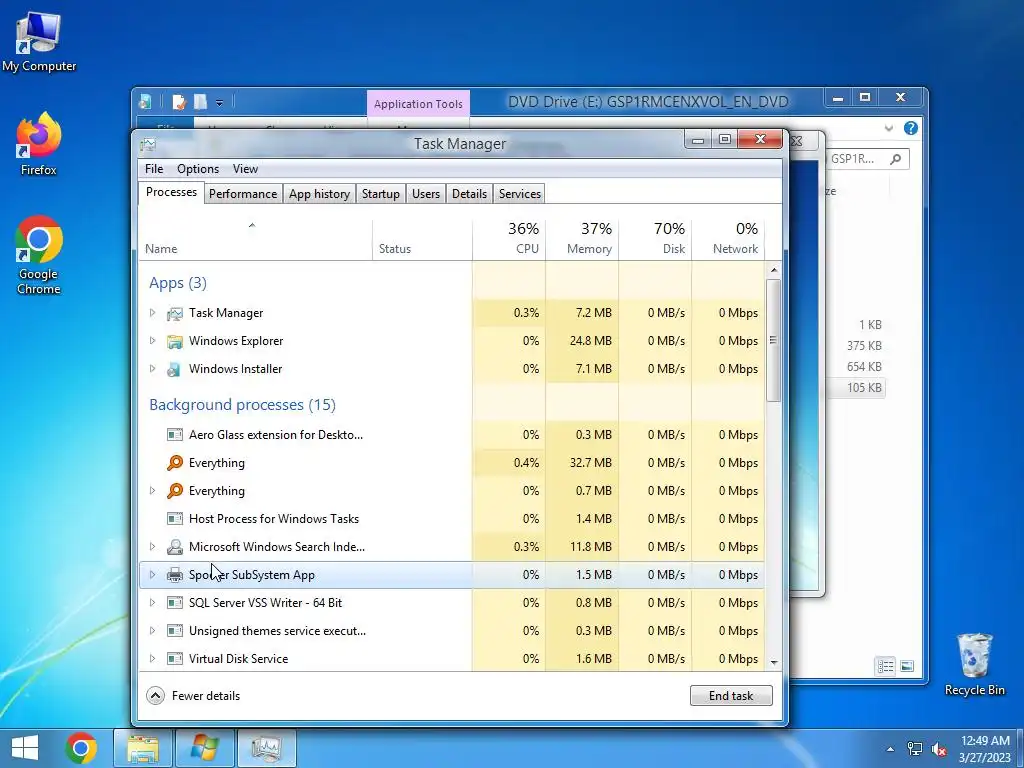Image resolution: width=1024 pixels, height=768 pixels.
Task: Click the Spooler SubSystem App printer icon
Action: tap(174, 575)
